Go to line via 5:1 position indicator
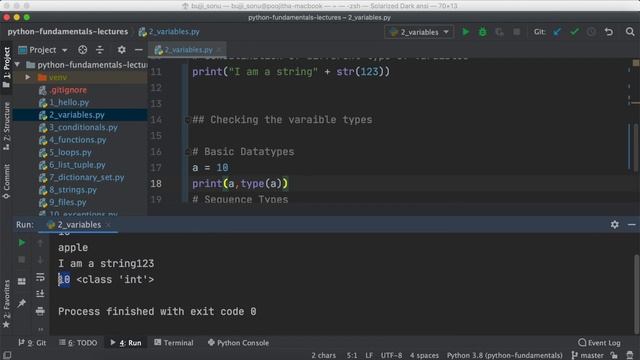The width and height of the screenshot is (640, 360). click(x=352, y=355)
